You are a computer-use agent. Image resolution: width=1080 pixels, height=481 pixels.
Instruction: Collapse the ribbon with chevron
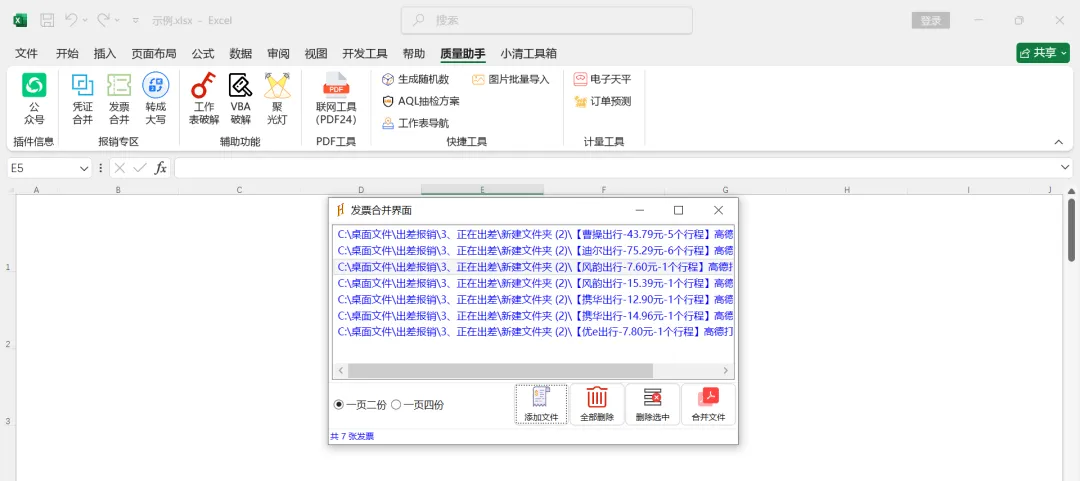(x=1059, y=142)
